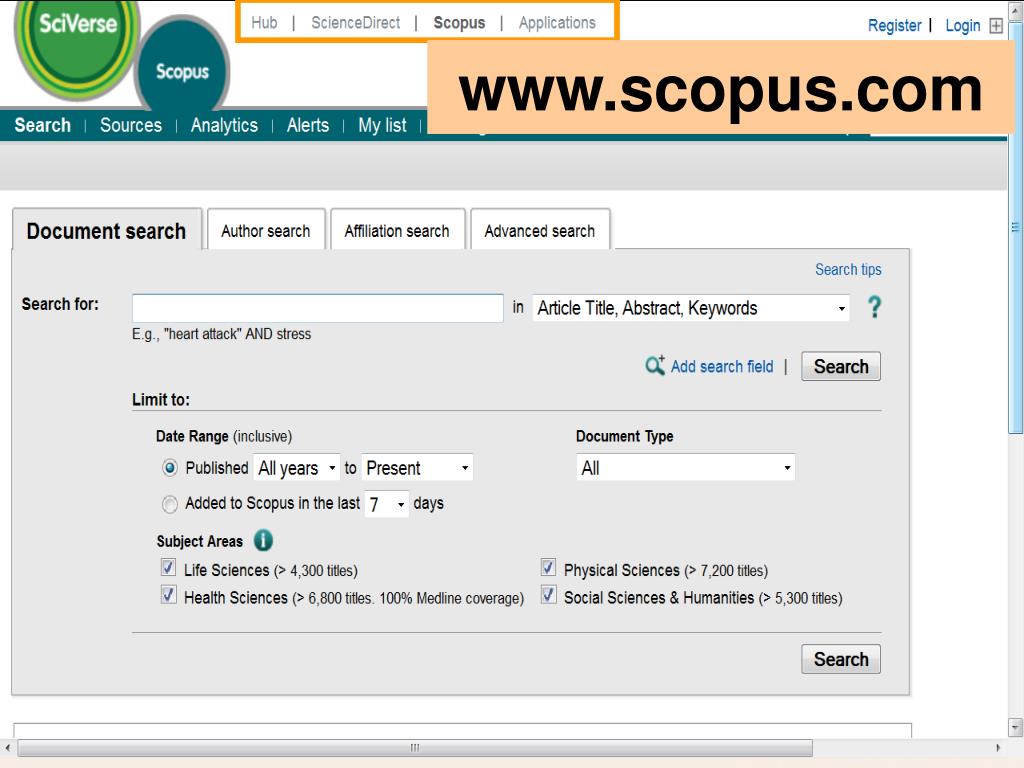Click the Scopus link in top bar
Screen dimensions: 1024x768
tap(459, 23)
